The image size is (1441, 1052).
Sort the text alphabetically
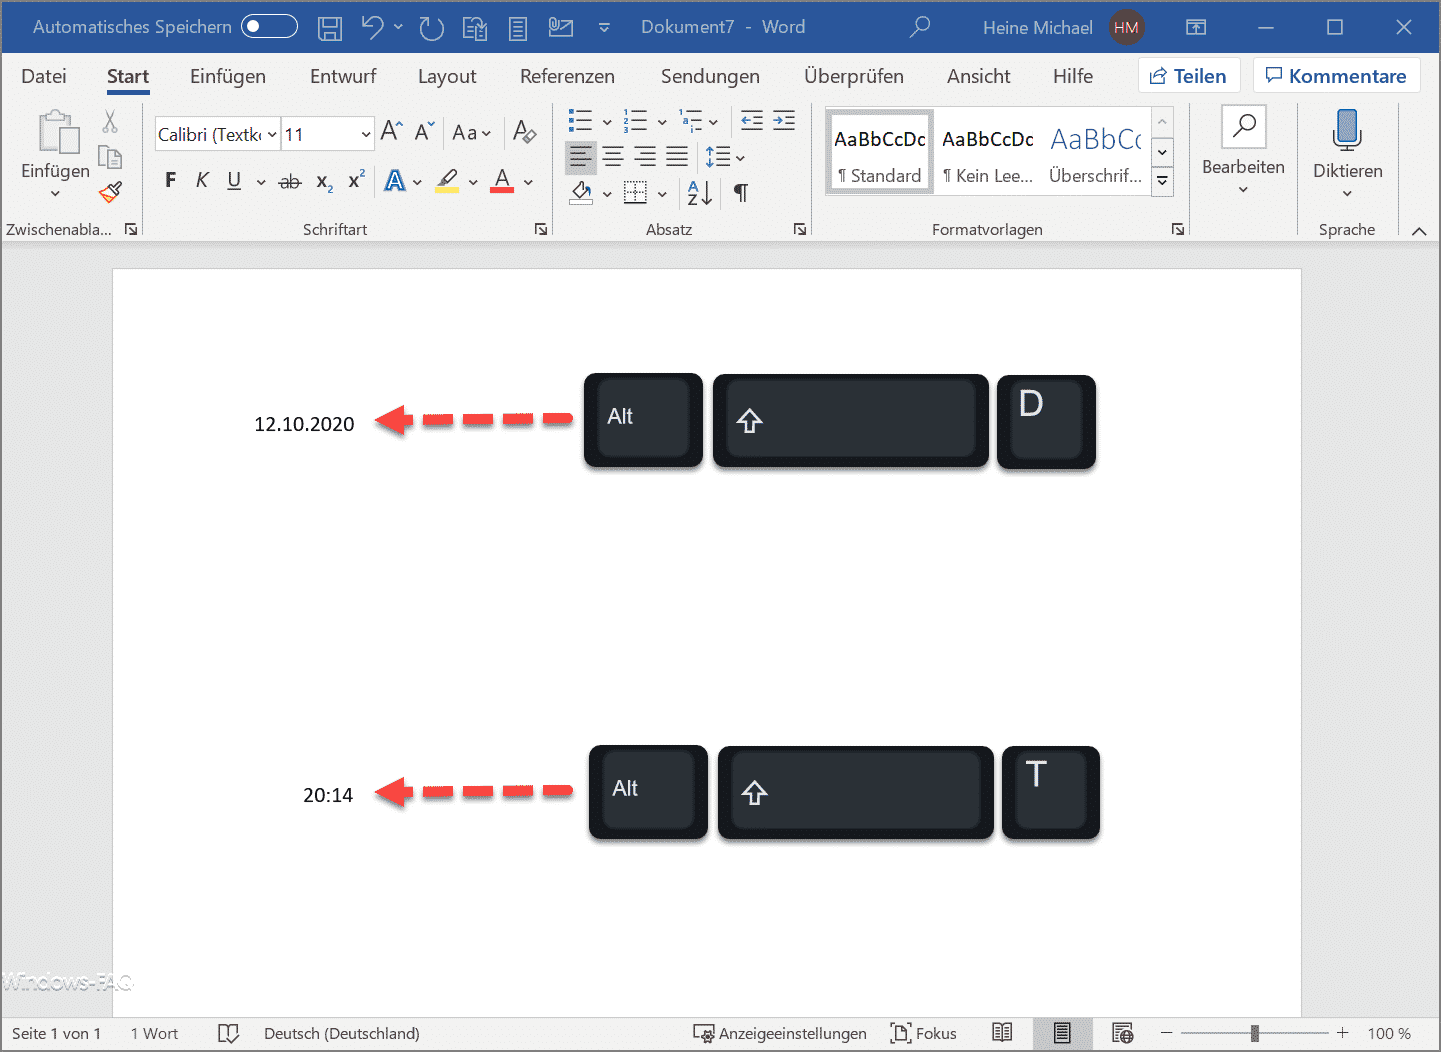(x=700, y=192)
